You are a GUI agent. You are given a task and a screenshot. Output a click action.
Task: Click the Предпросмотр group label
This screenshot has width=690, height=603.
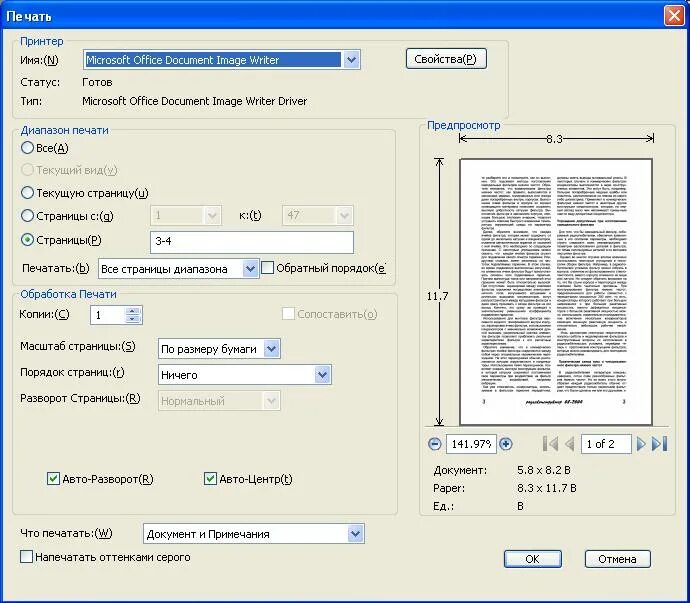(464, 125)
